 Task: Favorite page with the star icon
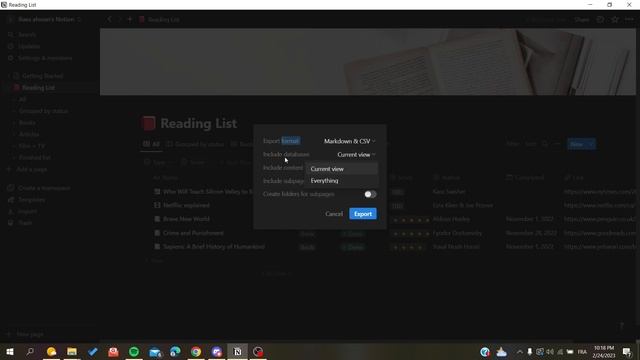pos(615,20)
